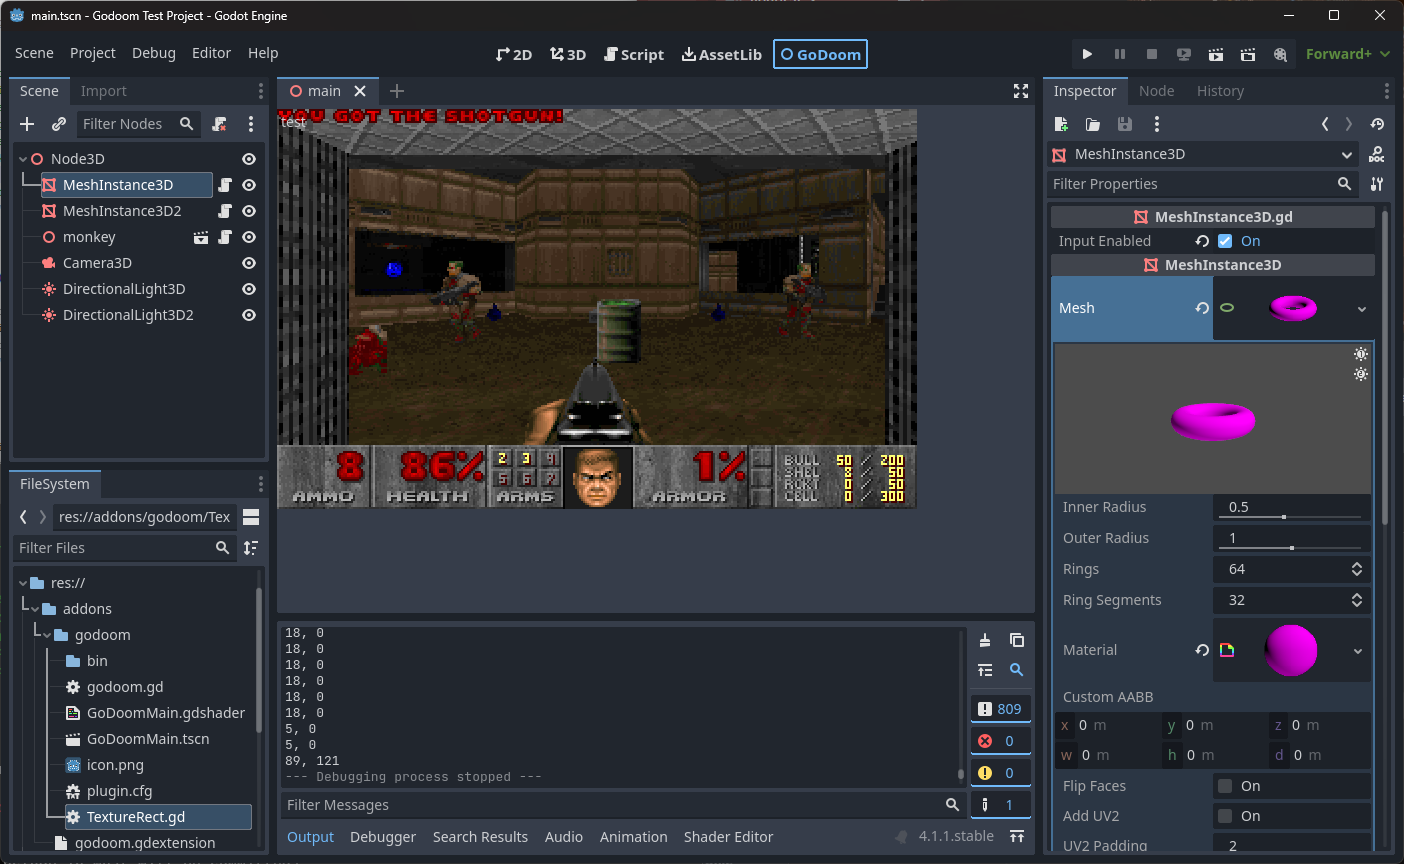
Task: Hide the DirectionalLight3D2 node
Action: 249,315
